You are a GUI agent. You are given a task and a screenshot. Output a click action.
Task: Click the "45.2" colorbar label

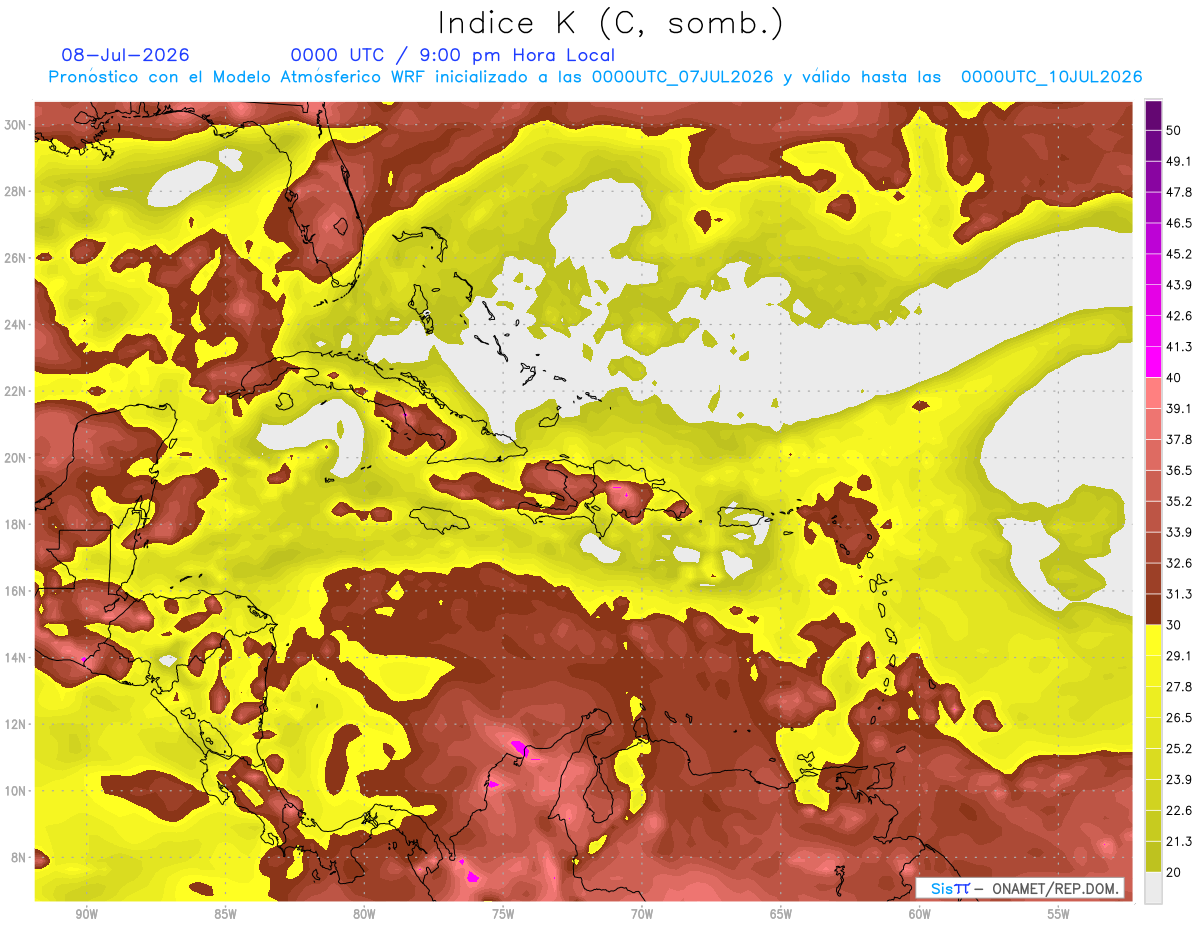click(x=1179, y=254)
